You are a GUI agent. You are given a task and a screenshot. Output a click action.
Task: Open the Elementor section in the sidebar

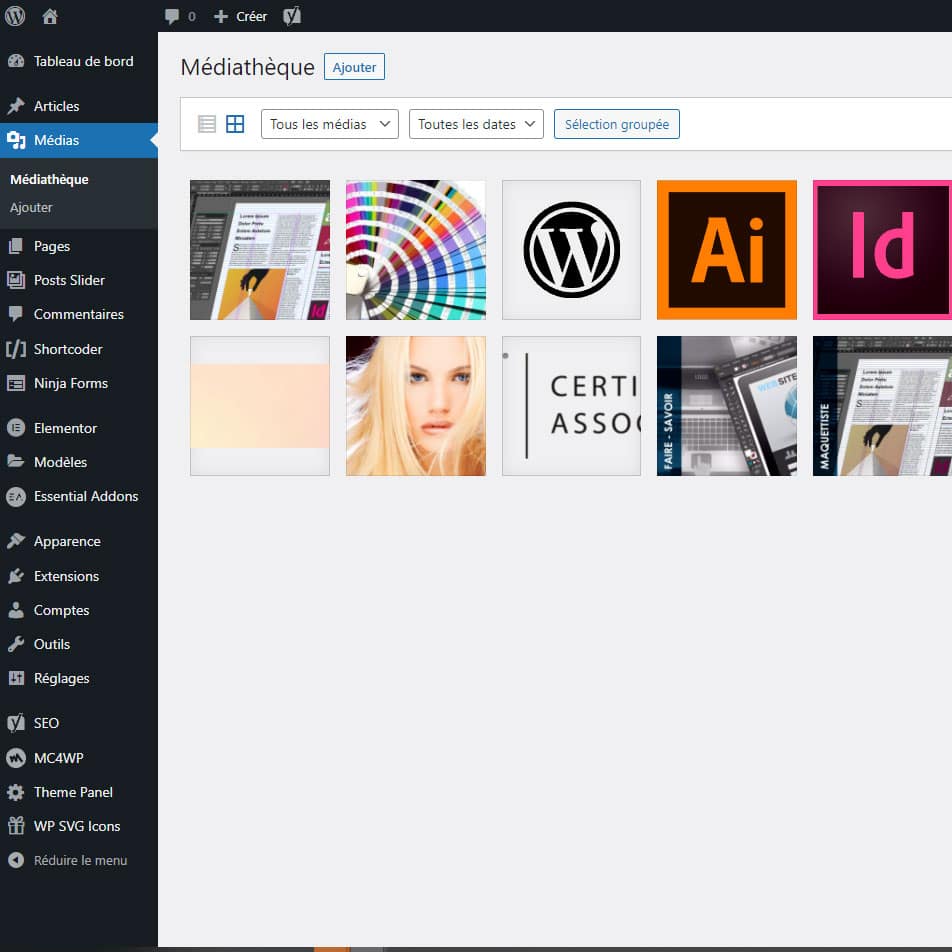pos(63,427)
